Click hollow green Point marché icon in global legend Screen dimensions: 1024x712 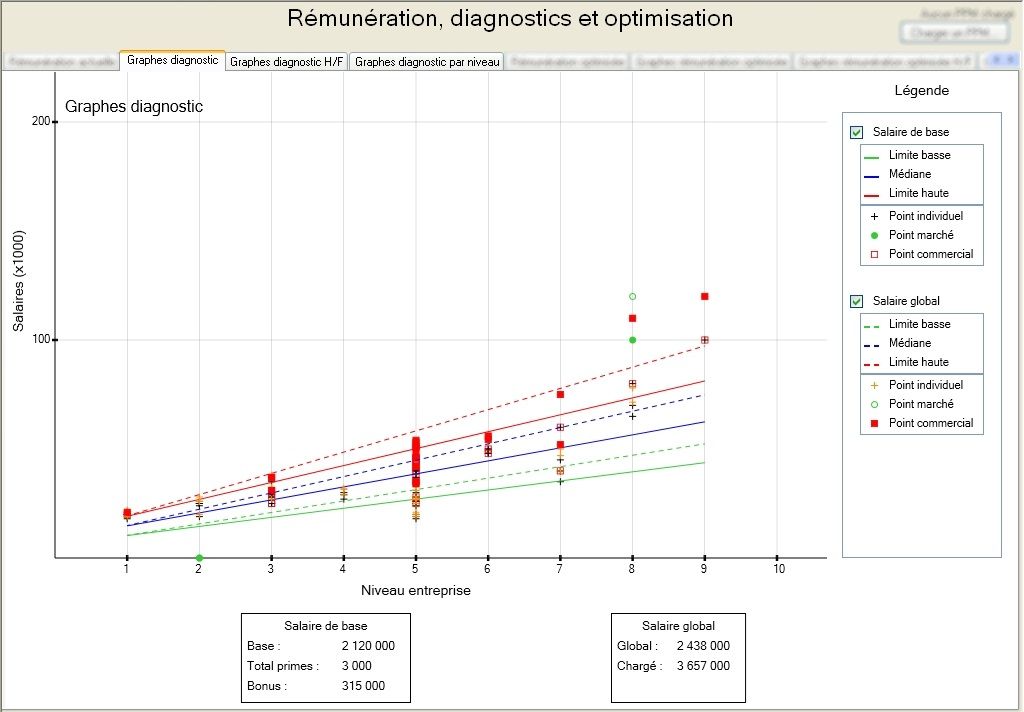874,405
